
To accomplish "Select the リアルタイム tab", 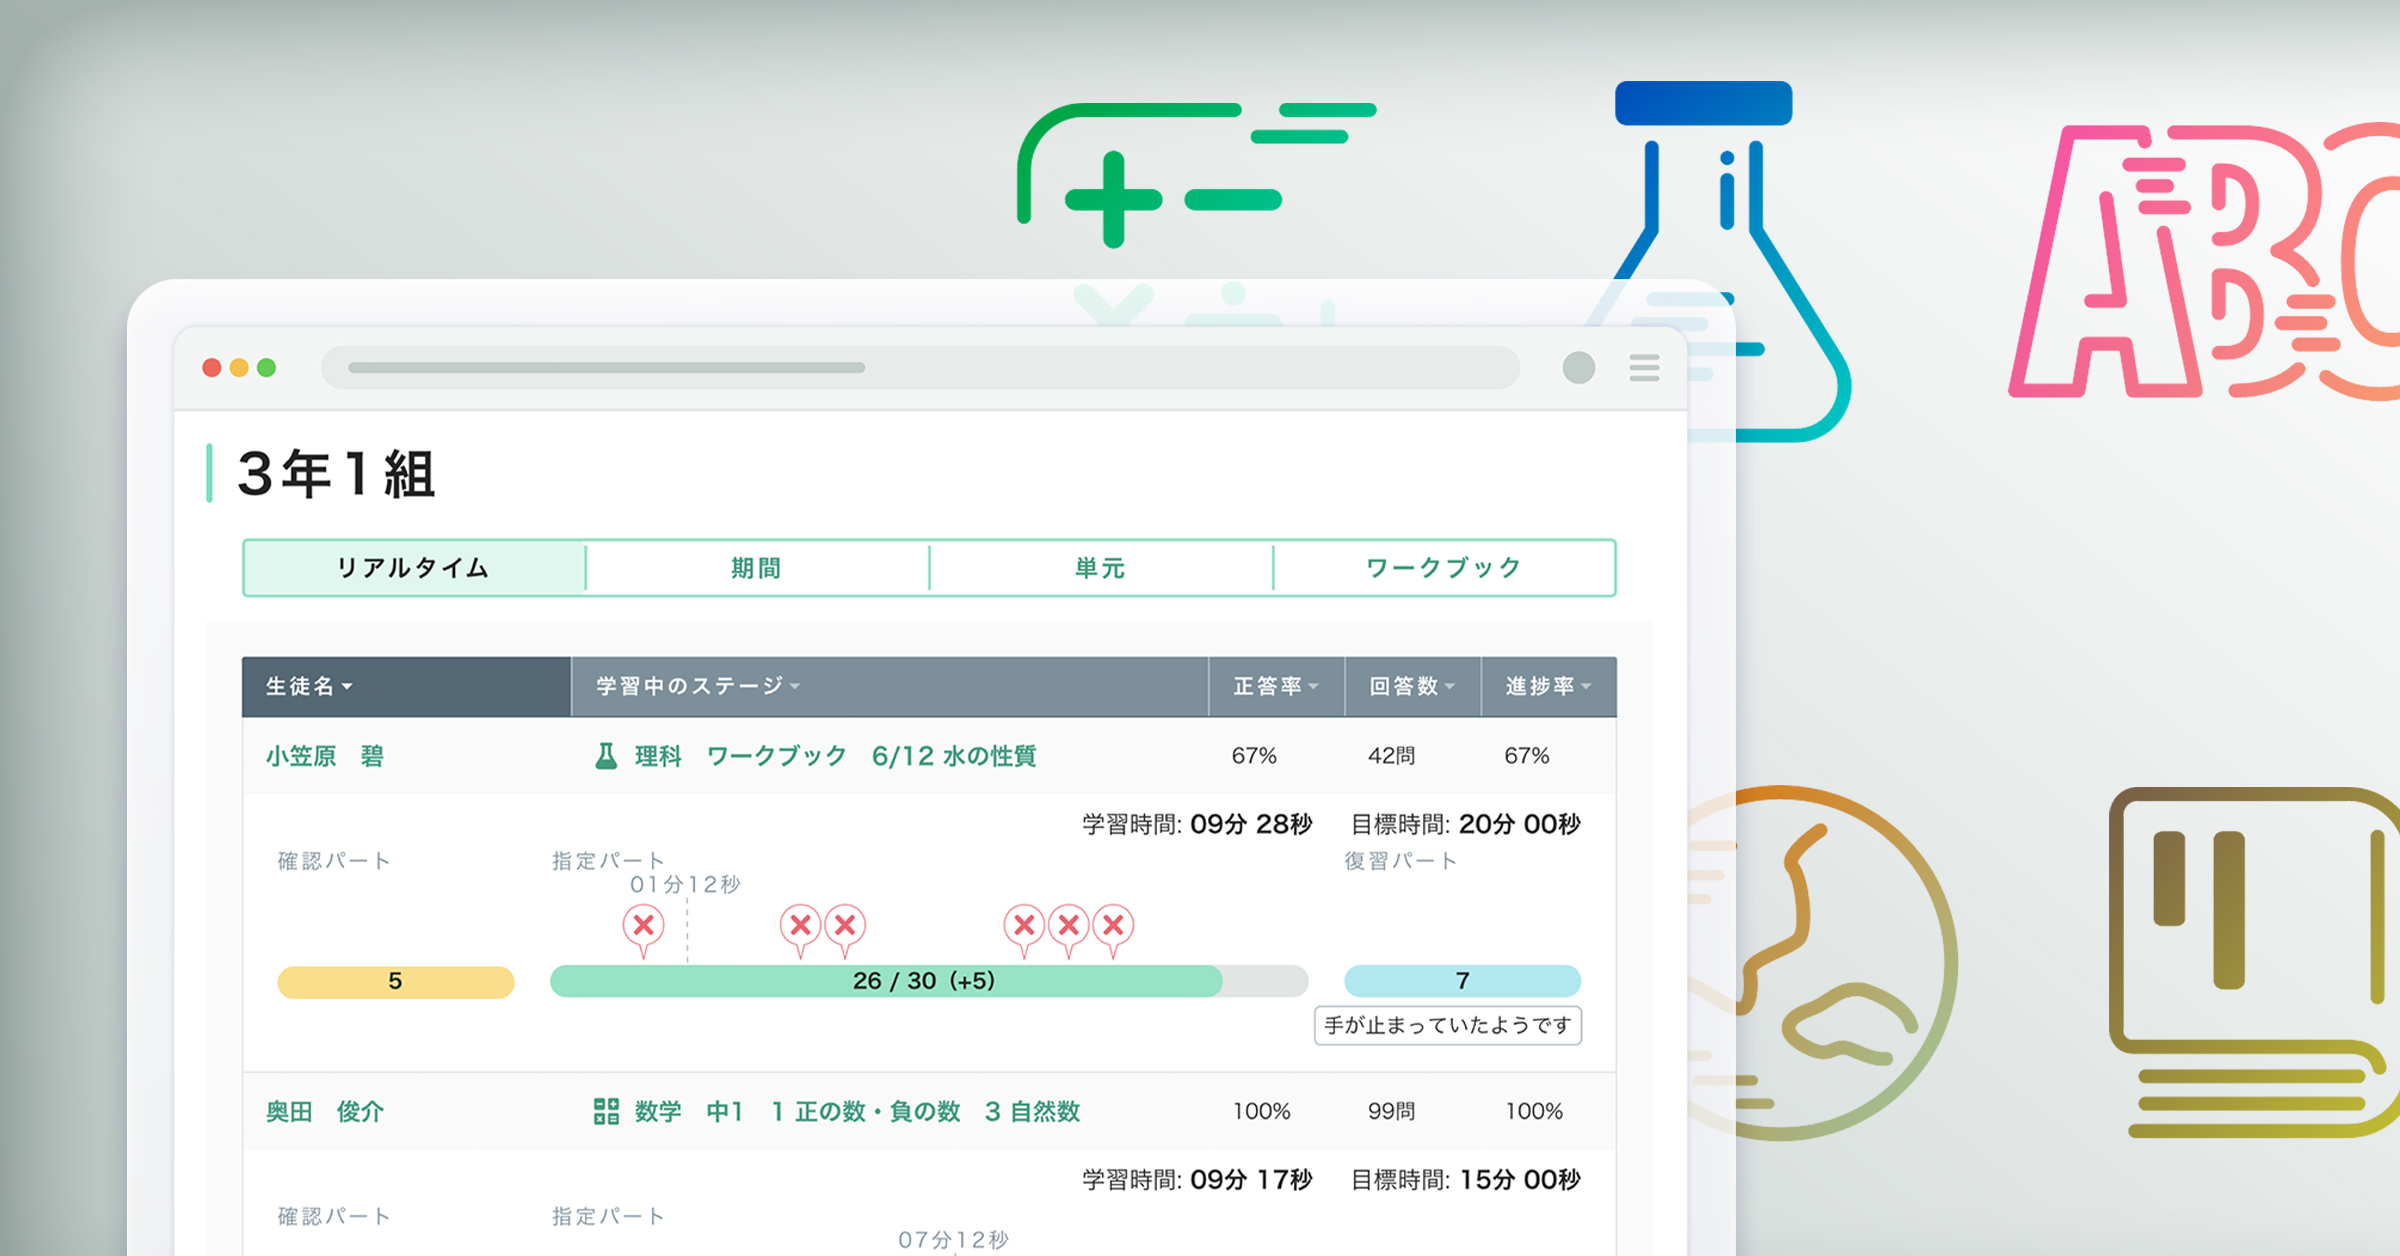I will 414,568.
